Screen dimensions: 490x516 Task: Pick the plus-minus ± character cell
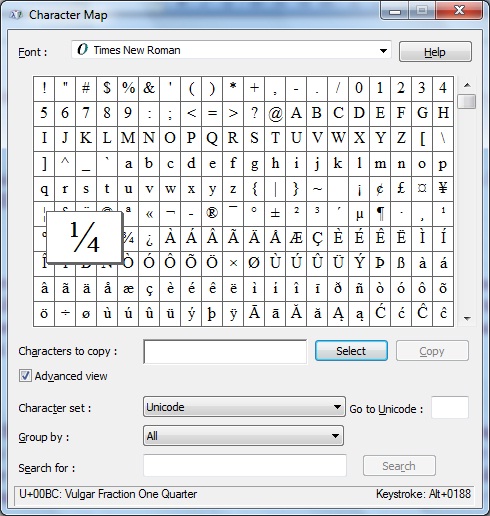coord(275,214)
